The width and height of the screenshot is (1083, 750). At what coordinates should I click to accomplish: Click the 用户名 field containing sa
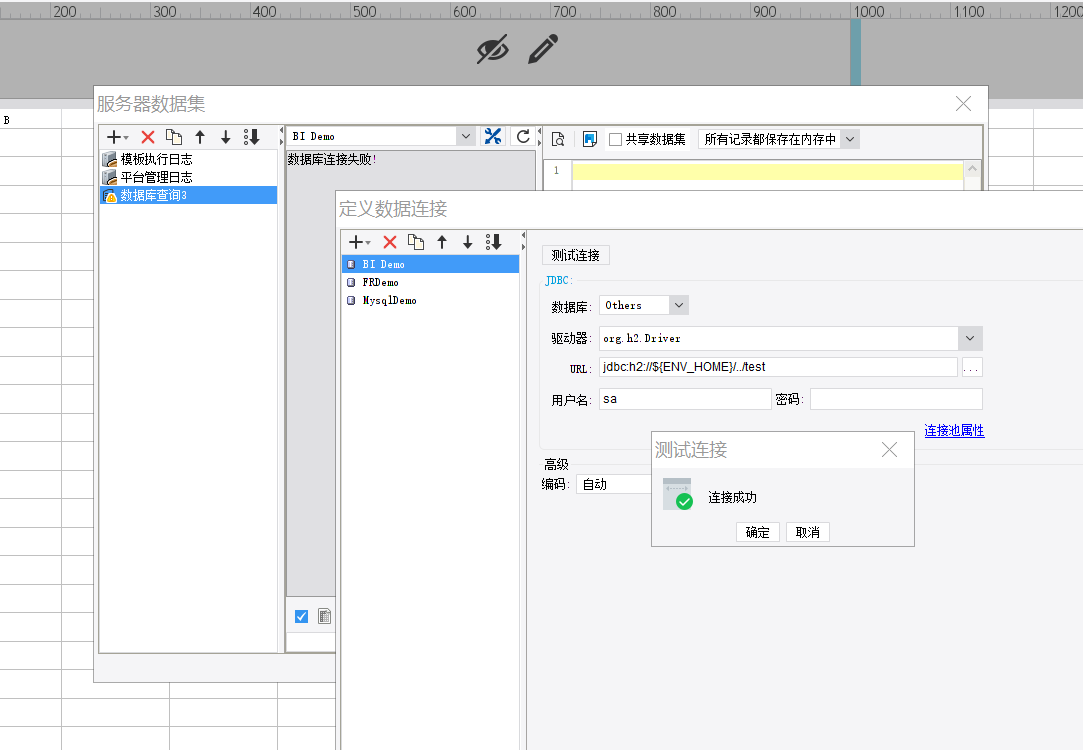685,399
